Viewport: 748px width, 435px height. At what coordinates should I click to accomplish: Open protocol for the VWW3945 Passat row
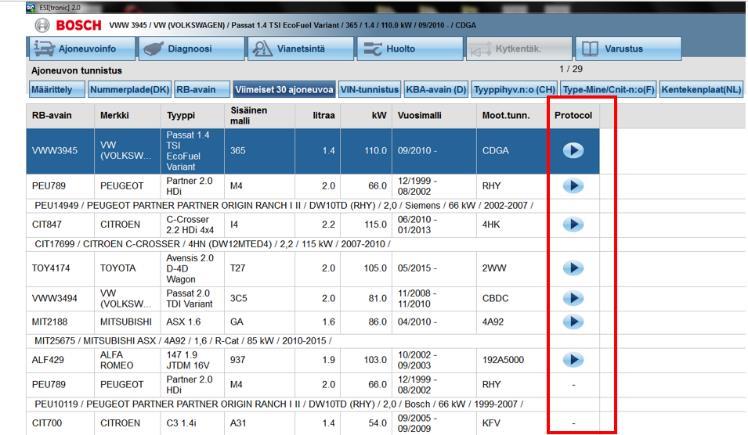573,150
